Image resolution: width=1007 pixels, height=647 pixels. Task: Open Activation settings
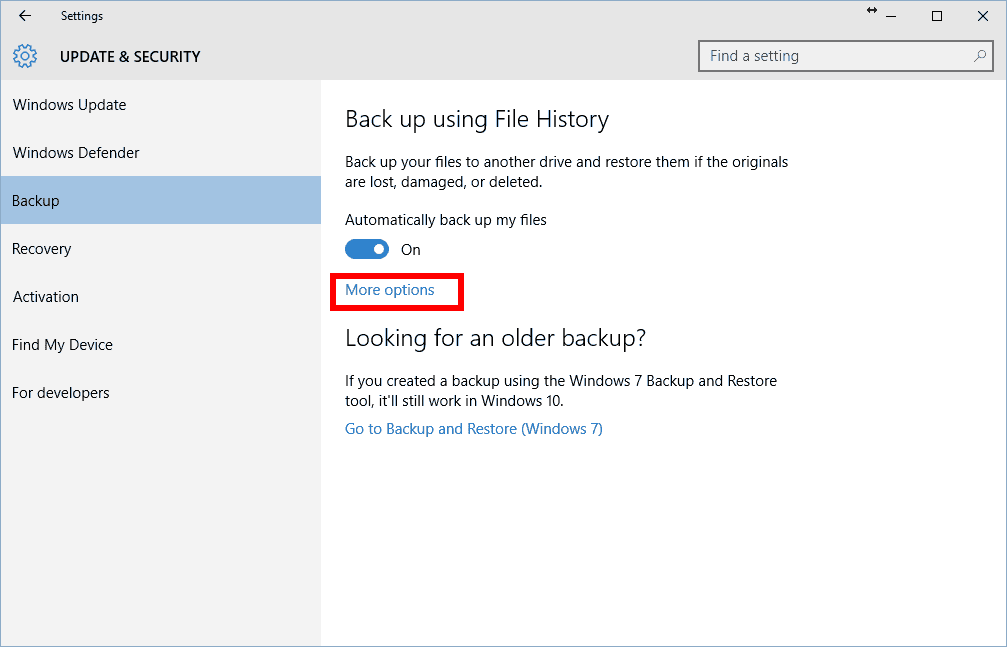pyautogui.click(x=161, y=297)
